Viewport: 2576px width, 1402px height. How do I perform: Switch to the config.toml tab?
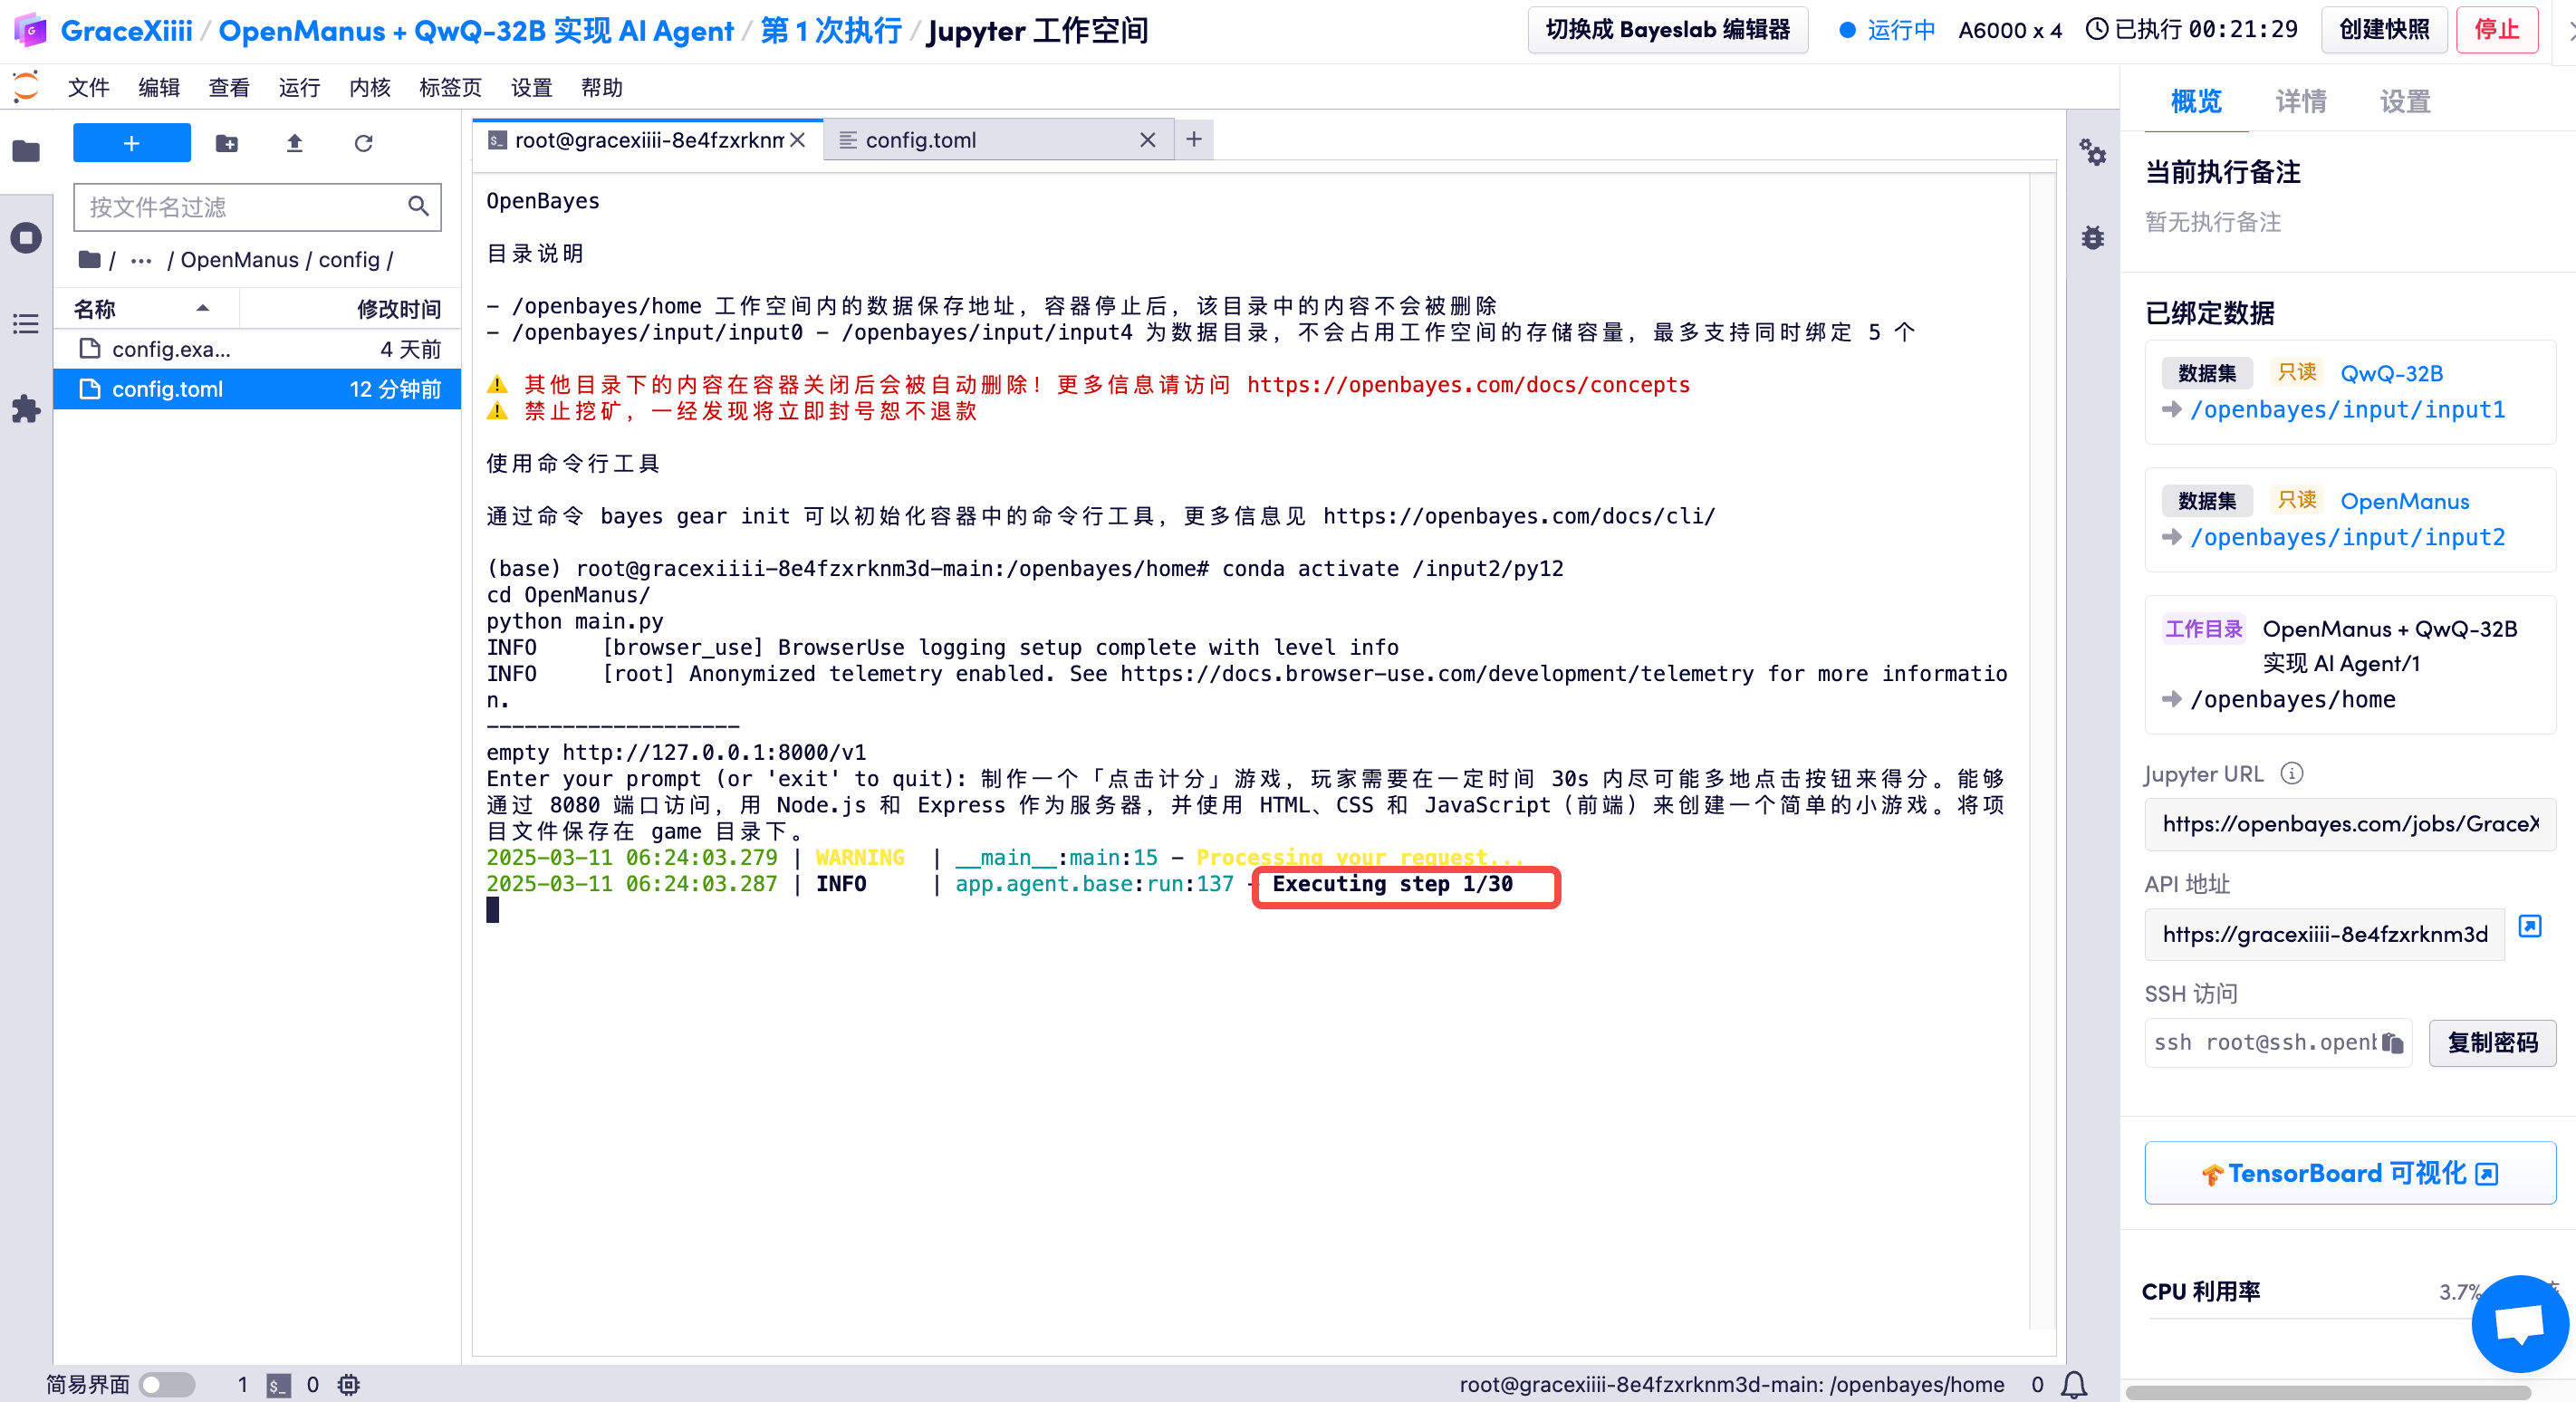920,140
